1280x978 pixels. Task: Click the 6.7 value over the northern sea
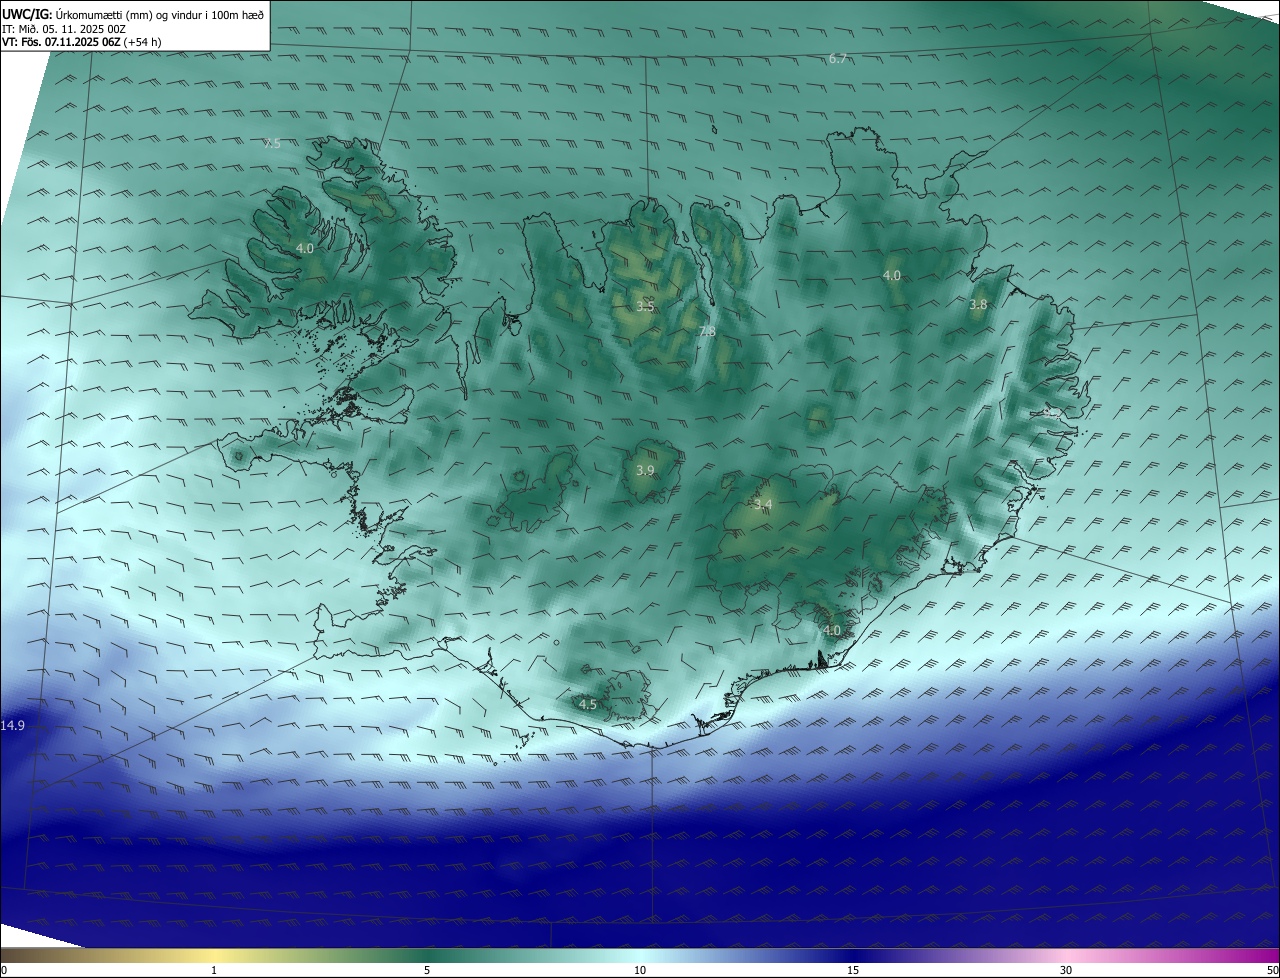[x=838, y=59]
